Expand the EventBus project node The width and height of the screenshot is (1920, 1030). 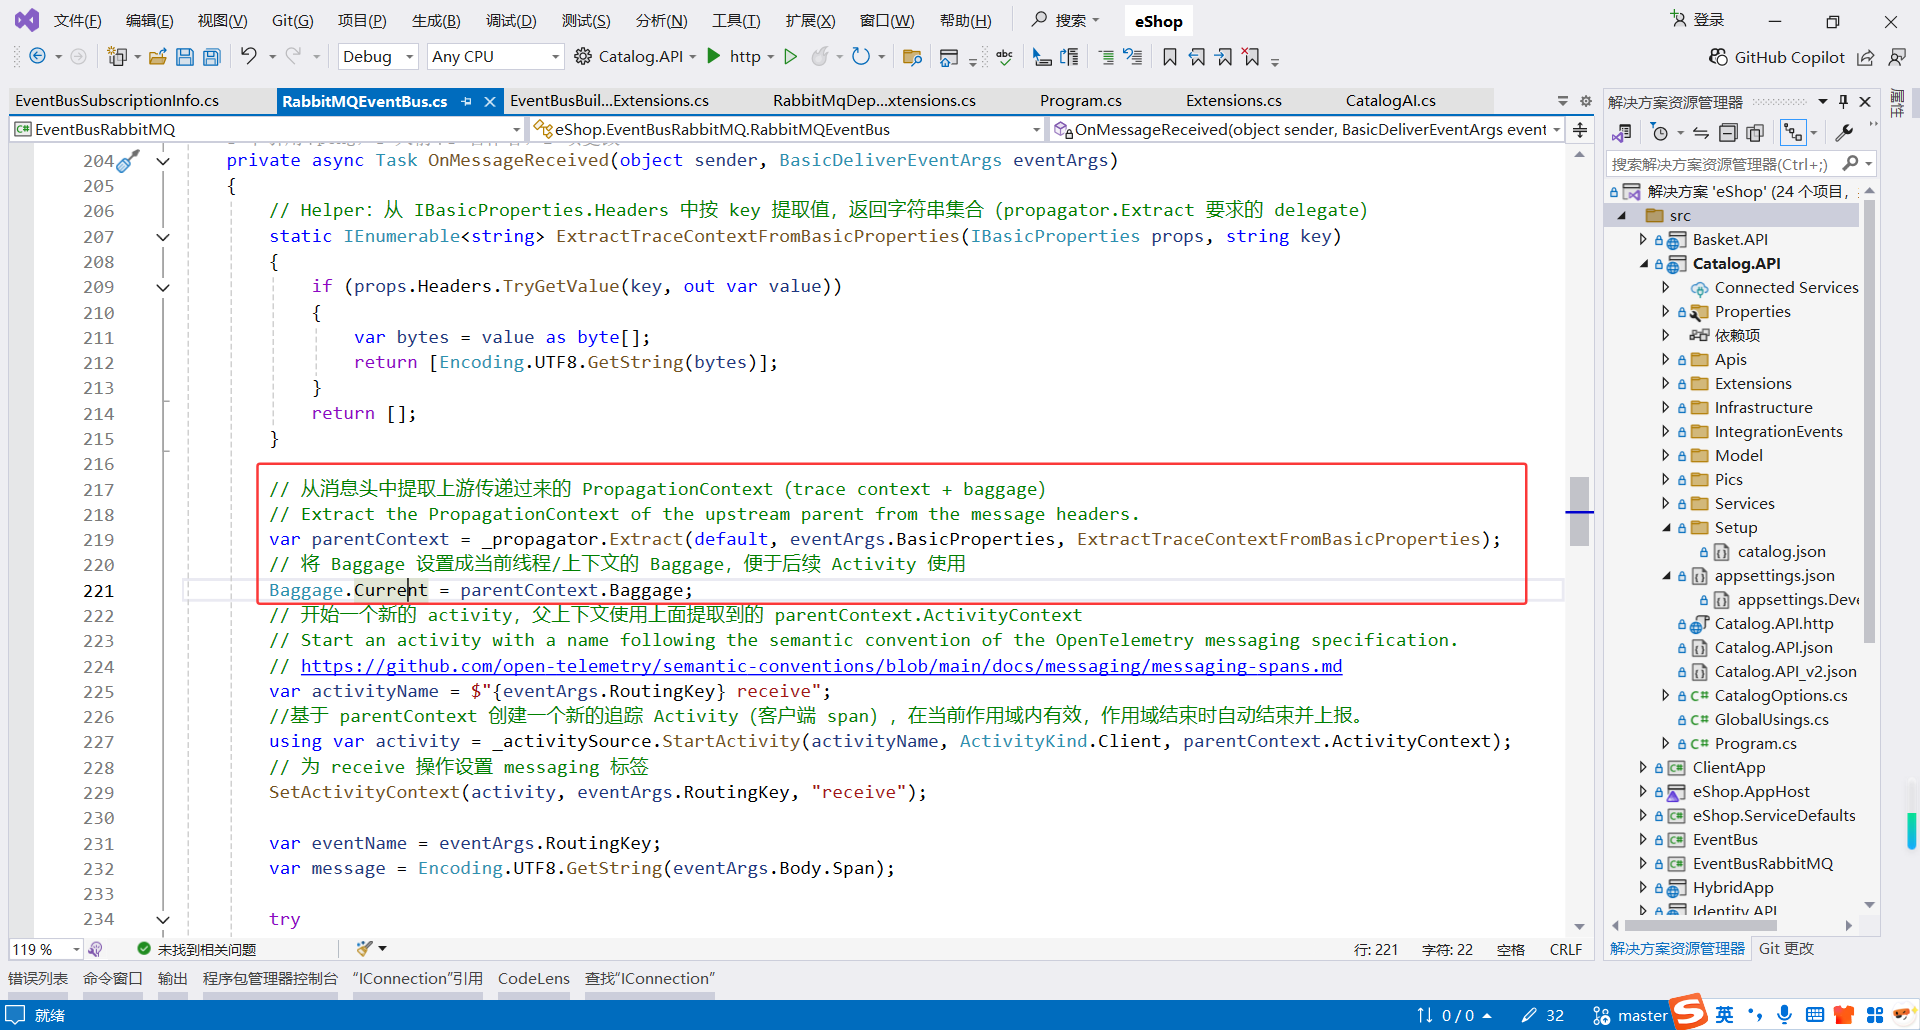click(x=1645, y=839)
